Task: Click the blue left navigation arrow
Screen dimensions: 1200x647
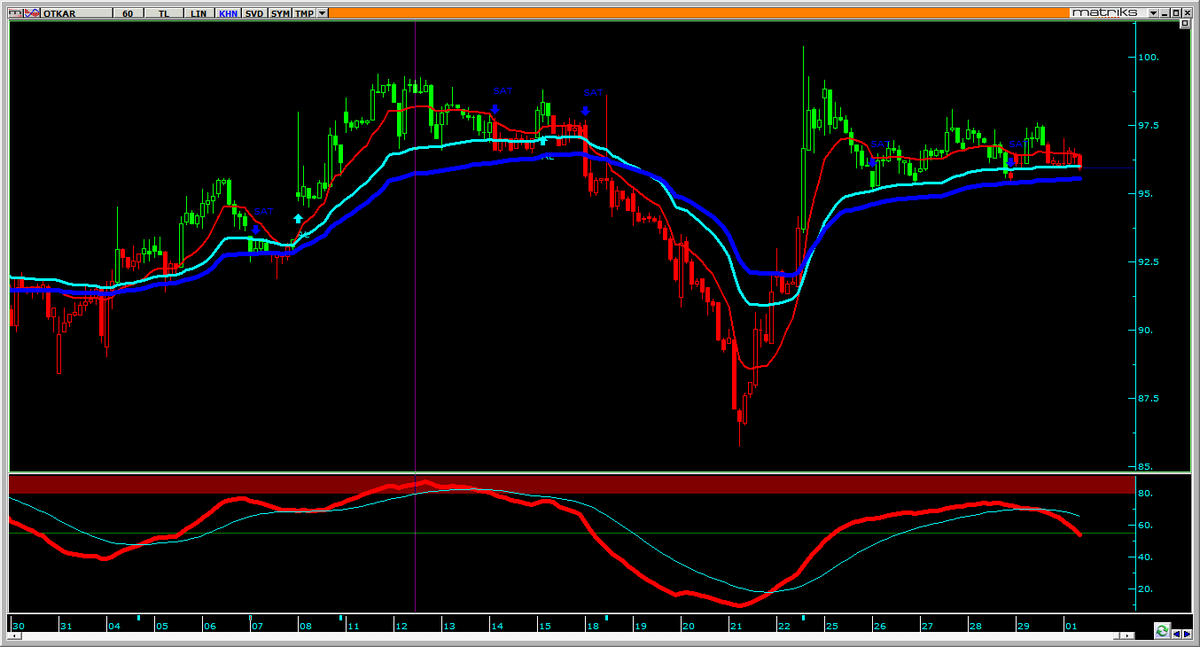Action: pos(1176,634)
